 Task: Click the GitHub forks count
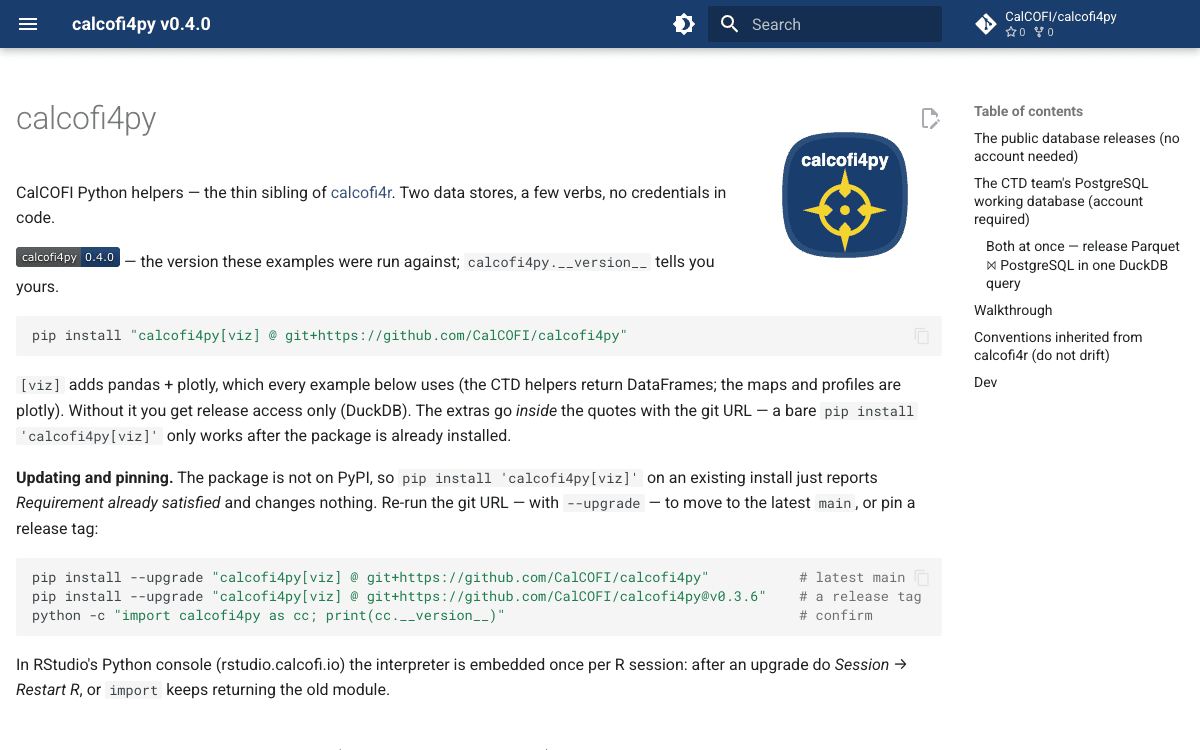1044,32
